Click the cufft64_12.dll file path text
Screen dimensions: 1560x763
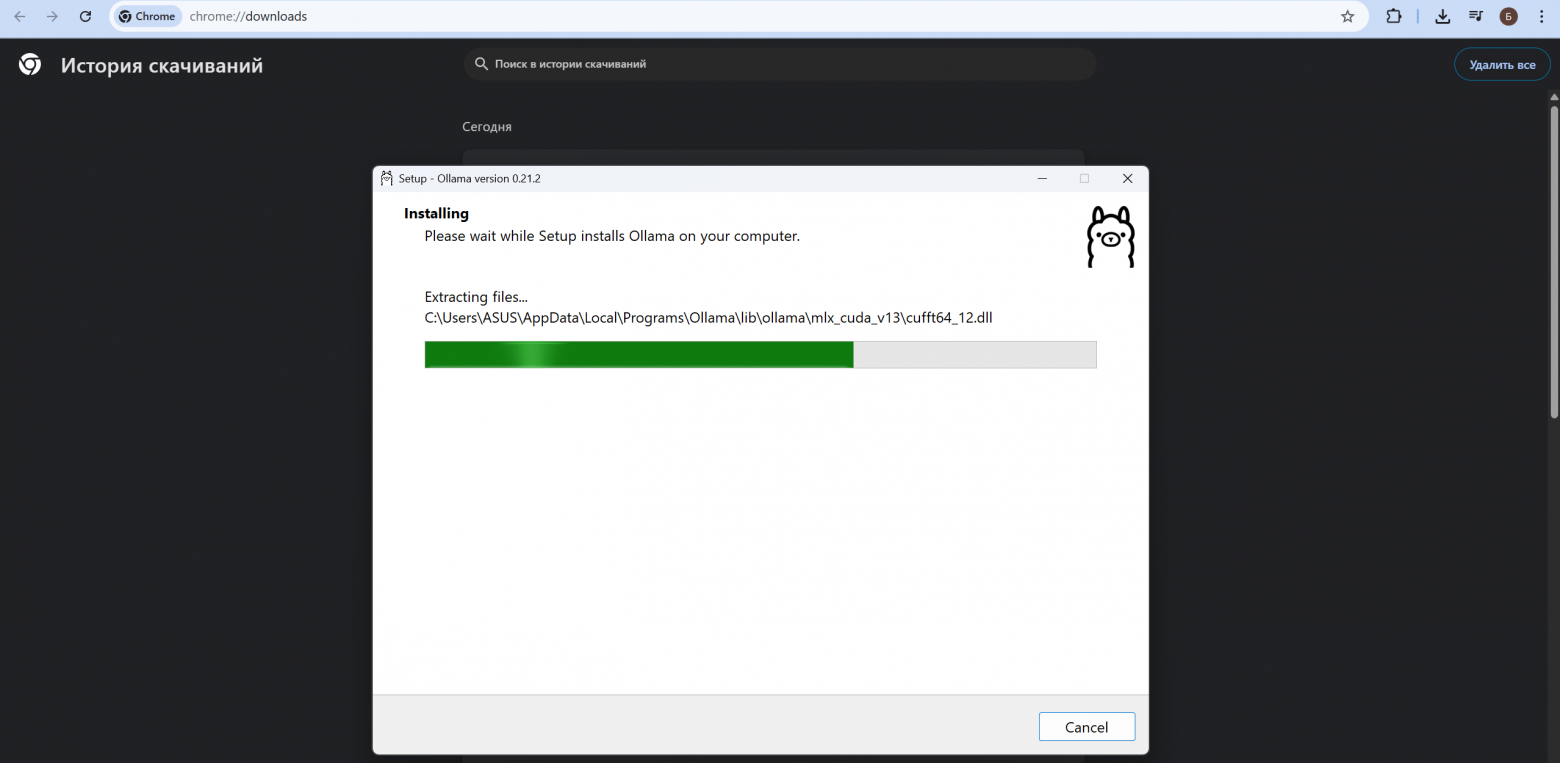pyautogui.click(x=708, y=318)
